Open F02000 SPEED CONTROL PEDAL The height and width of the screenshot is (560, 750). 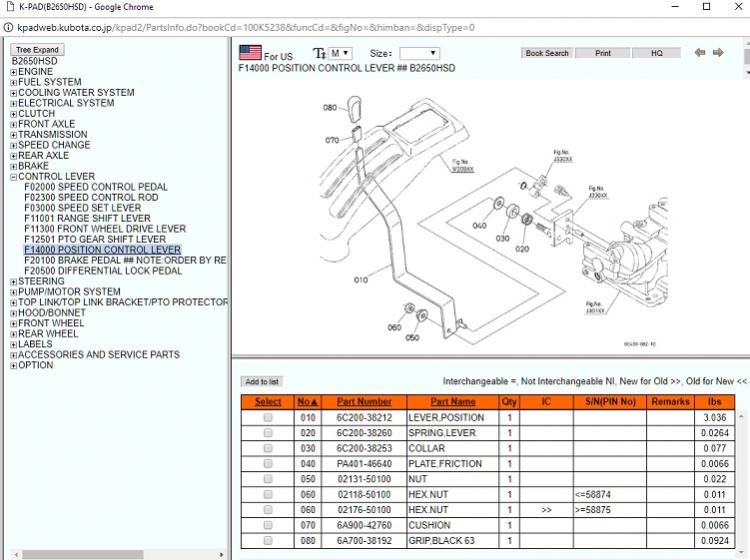(x=96, y=187)
